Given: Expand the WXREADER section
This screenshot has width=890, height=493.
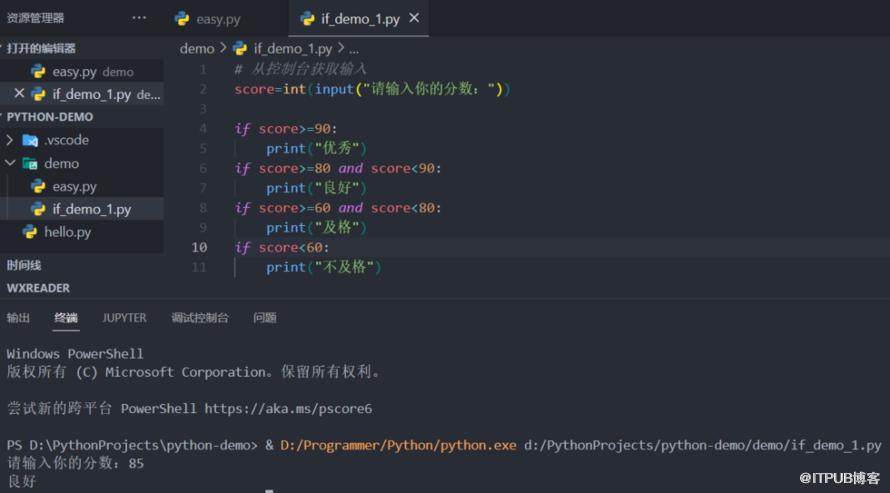Looking at the screenshot, I should pyautogui.click(x=38, y=288).
